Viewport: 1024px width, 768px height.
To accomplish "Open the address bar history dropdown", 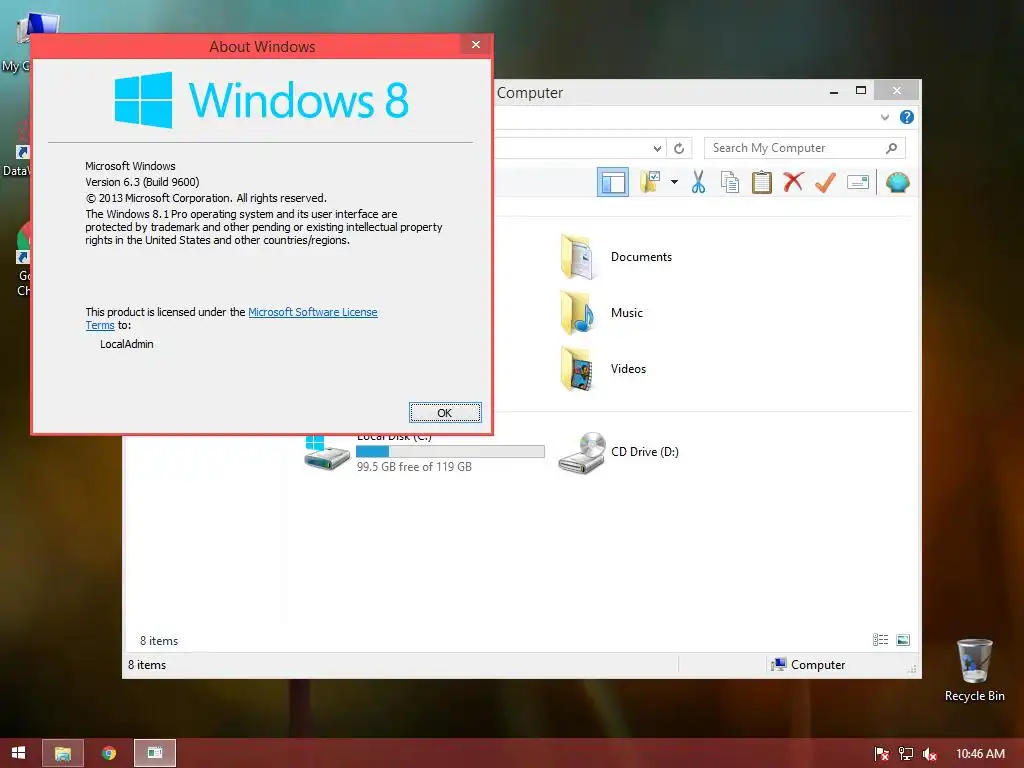I will 658,148.
